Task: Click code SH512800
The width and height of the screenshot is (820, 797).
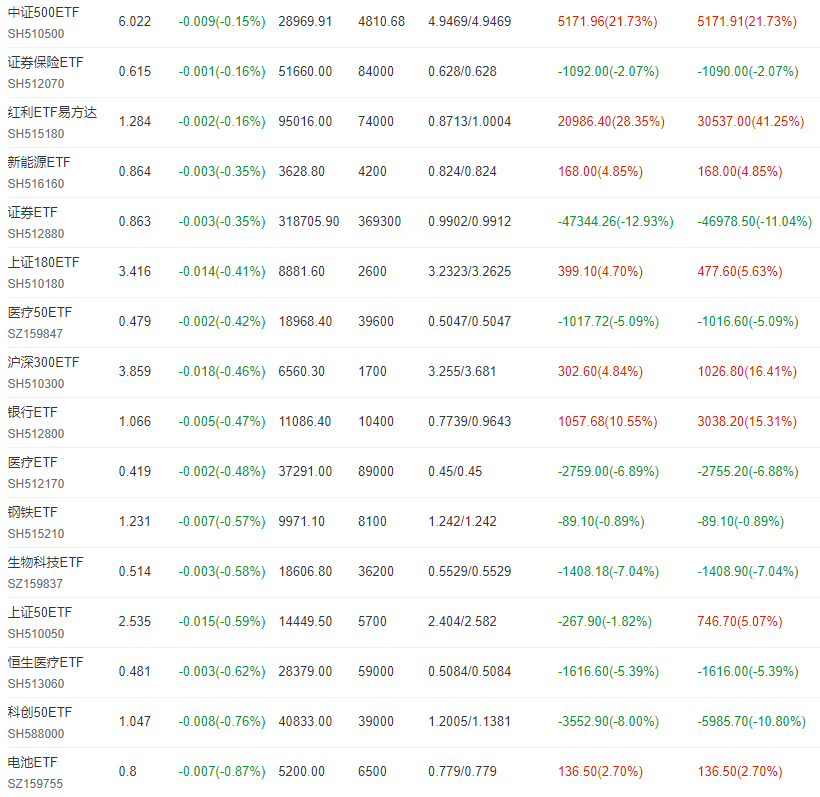Action: 36,434
